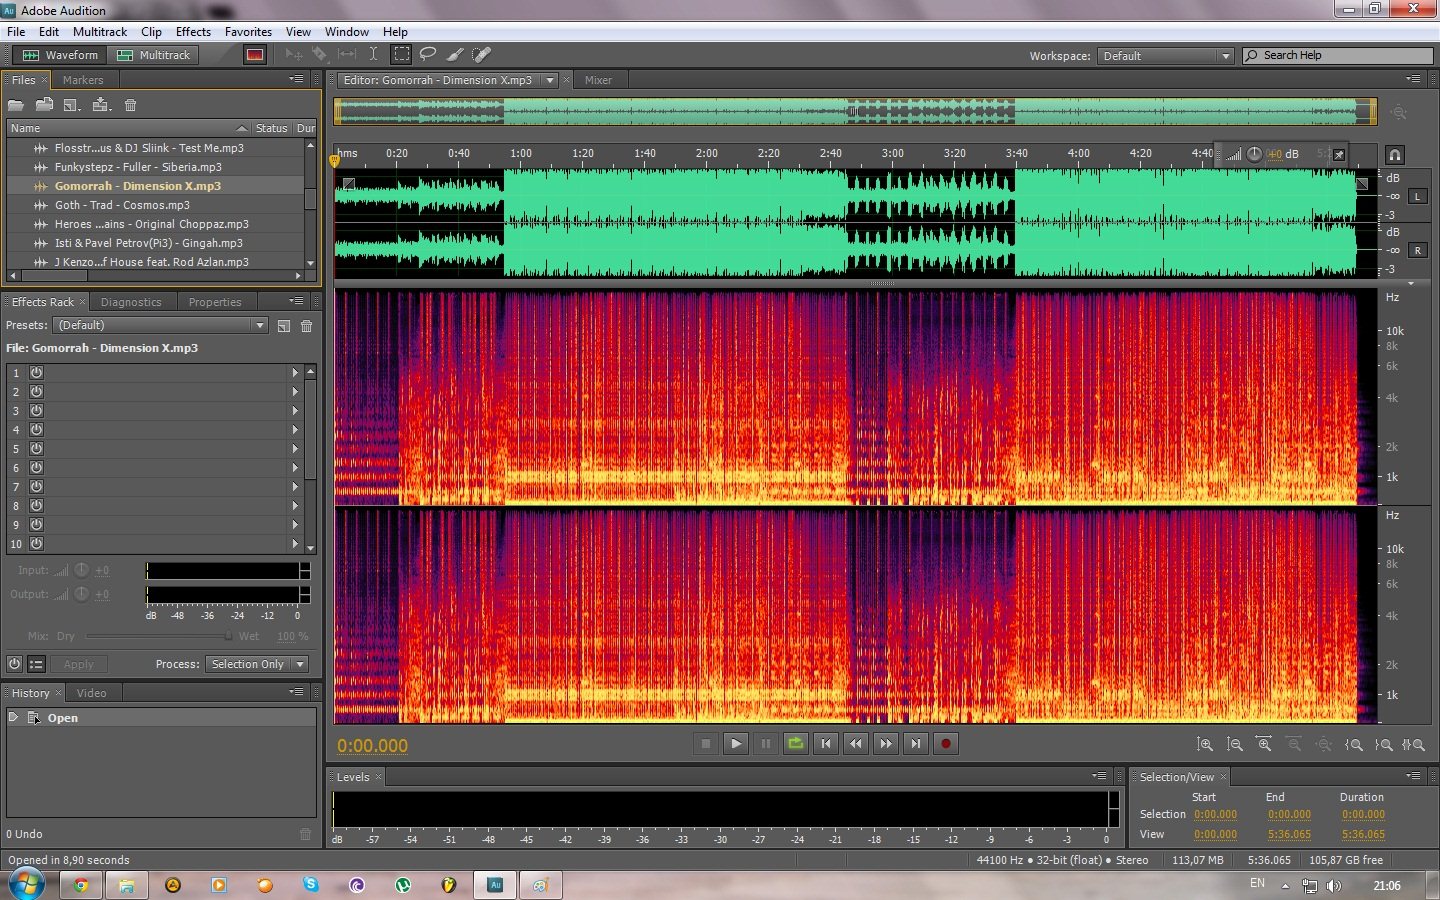Screen dimensions: 1440x900
Task: Select the Paintbrush Selection tool
Action: pyautogui.click(x=455, y=55)
